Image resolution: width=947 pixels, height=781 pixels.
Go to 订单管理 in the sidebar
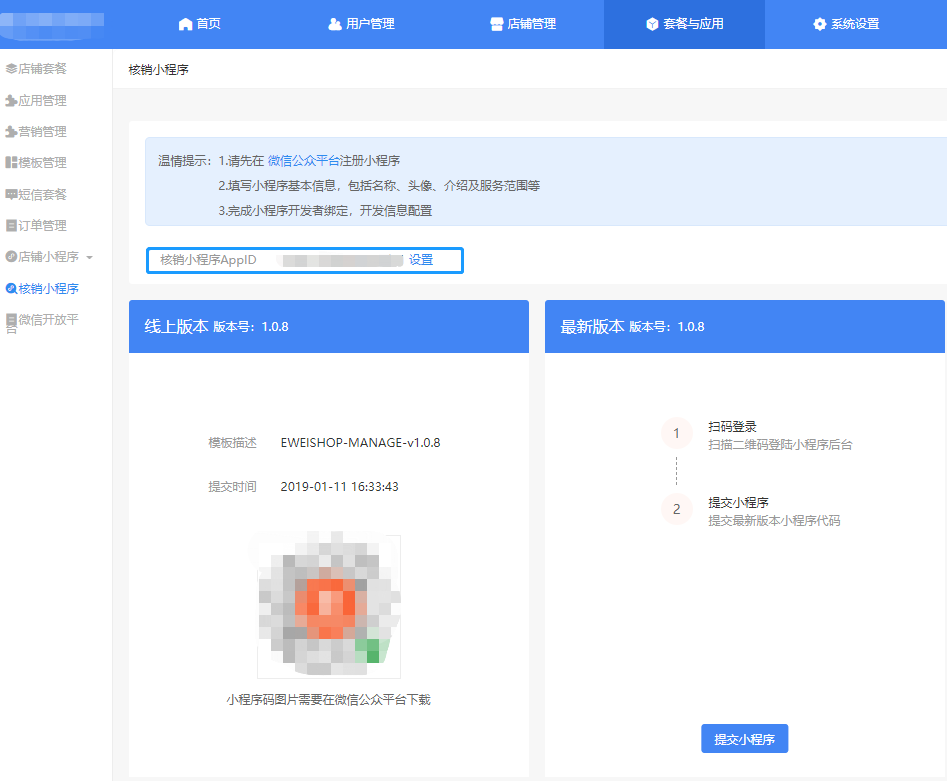[x=42, y=226]
